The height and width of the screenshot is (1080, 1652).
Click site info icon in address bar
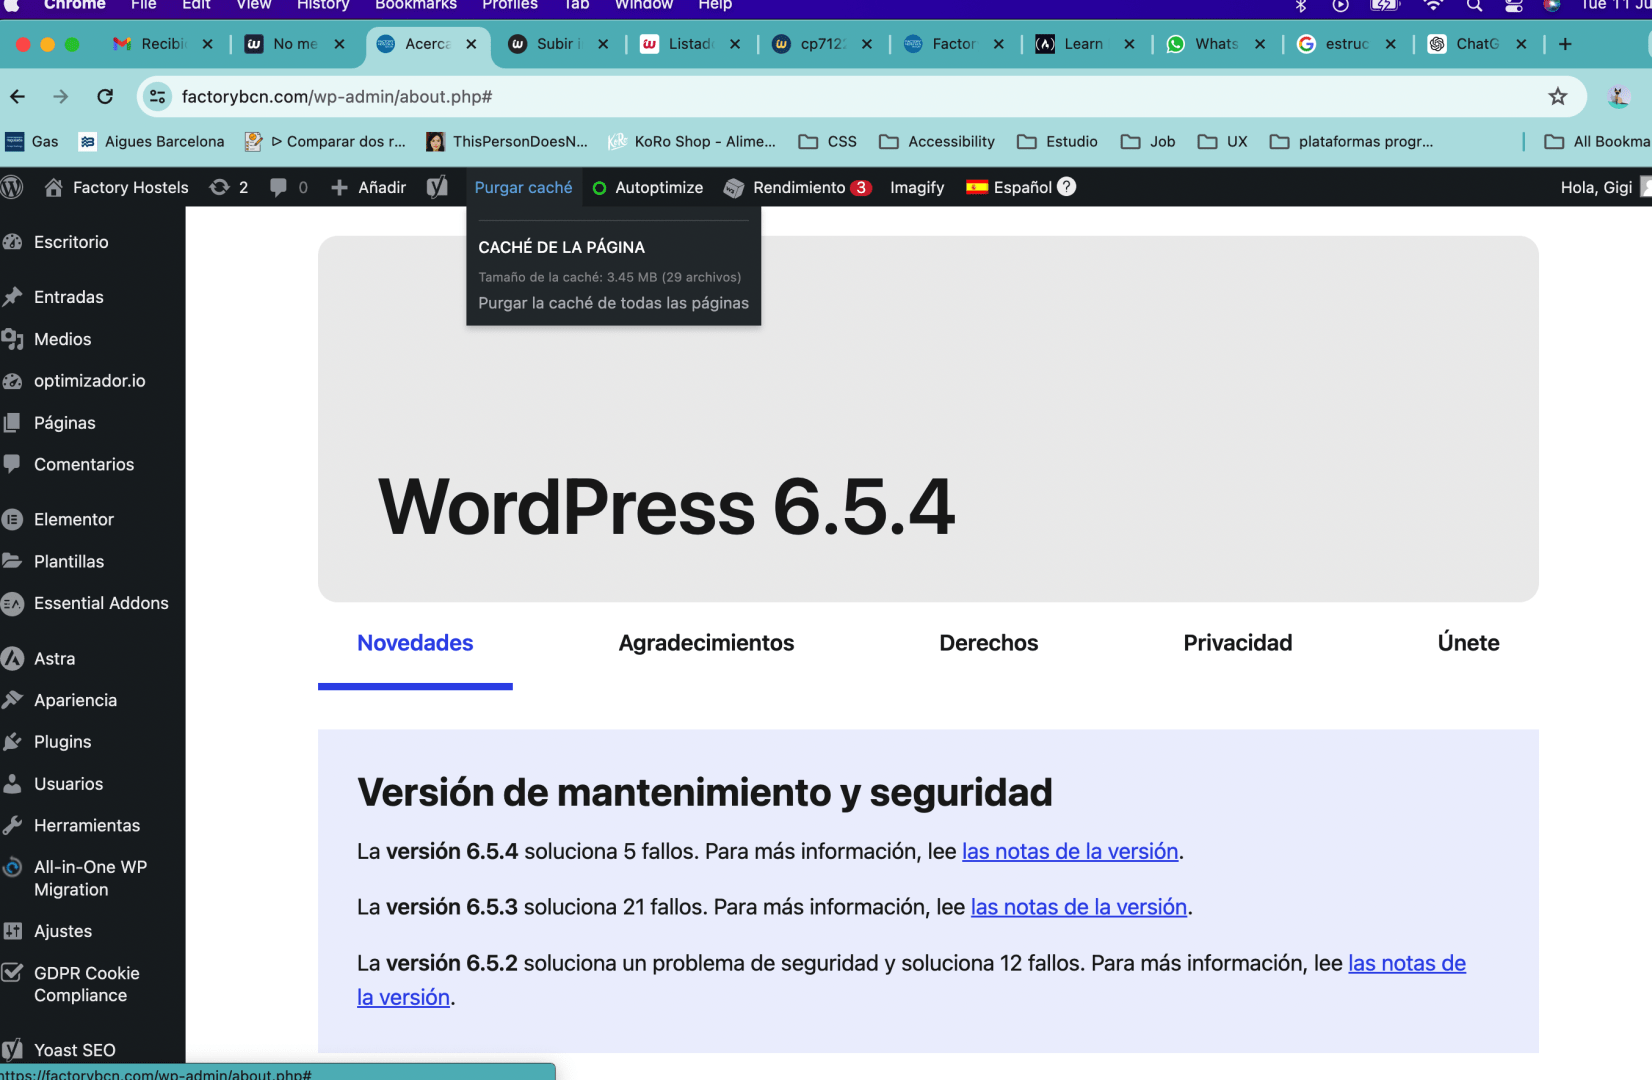[x=157, y=96]
